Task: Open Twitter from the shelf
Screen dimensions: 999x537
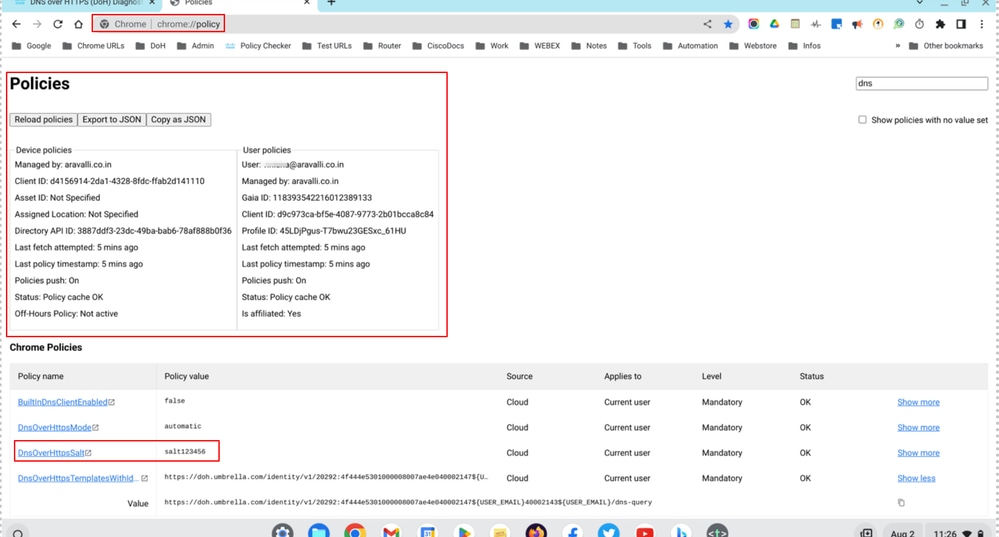Action: click(x=608, y=532)
